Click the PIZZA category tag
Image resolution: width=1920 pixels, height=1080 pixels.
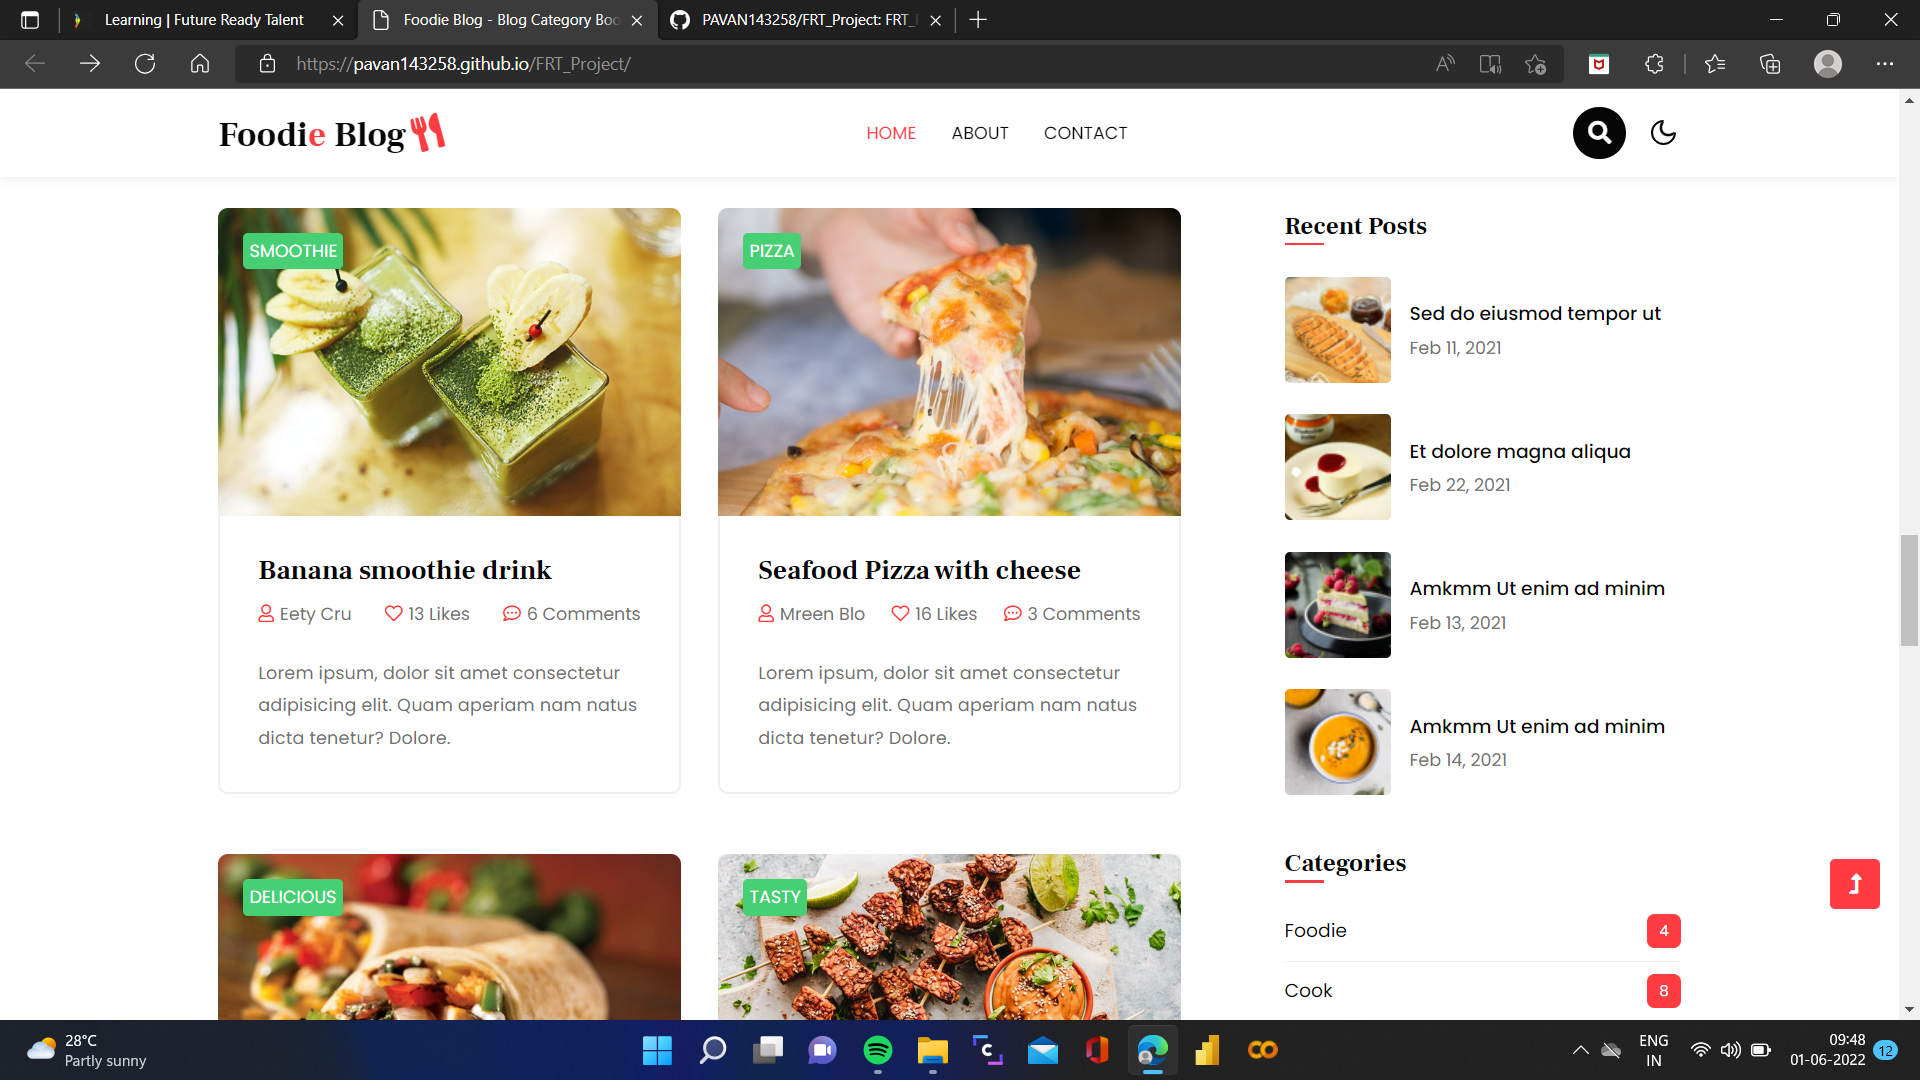pos(772,251)
